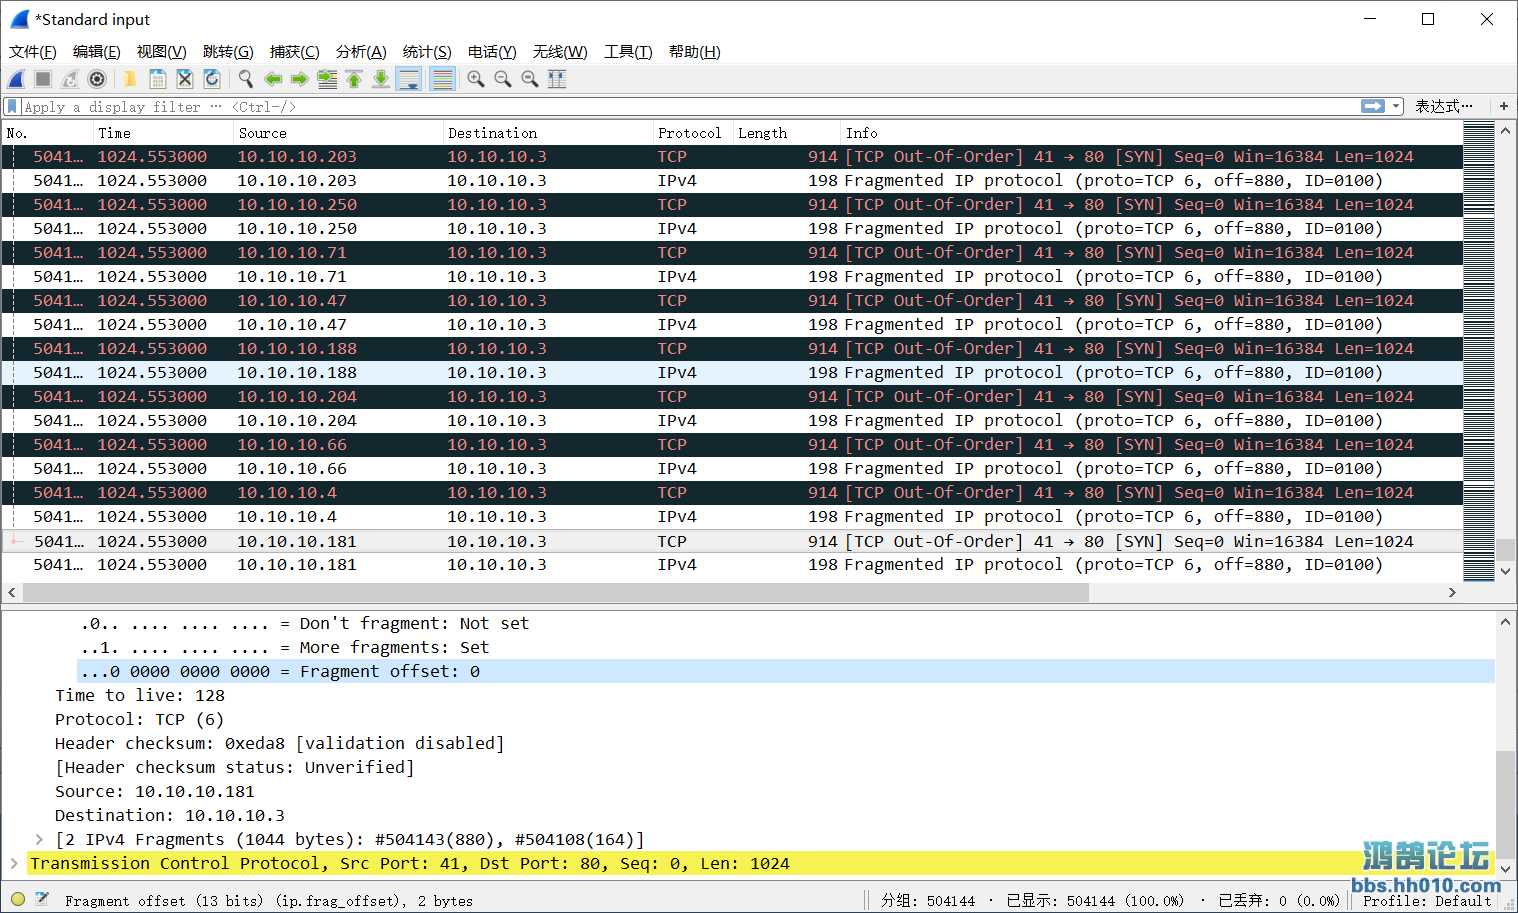Jump to the last packet
This screenshot has height=913, width=1518.
tap(381, 79)
